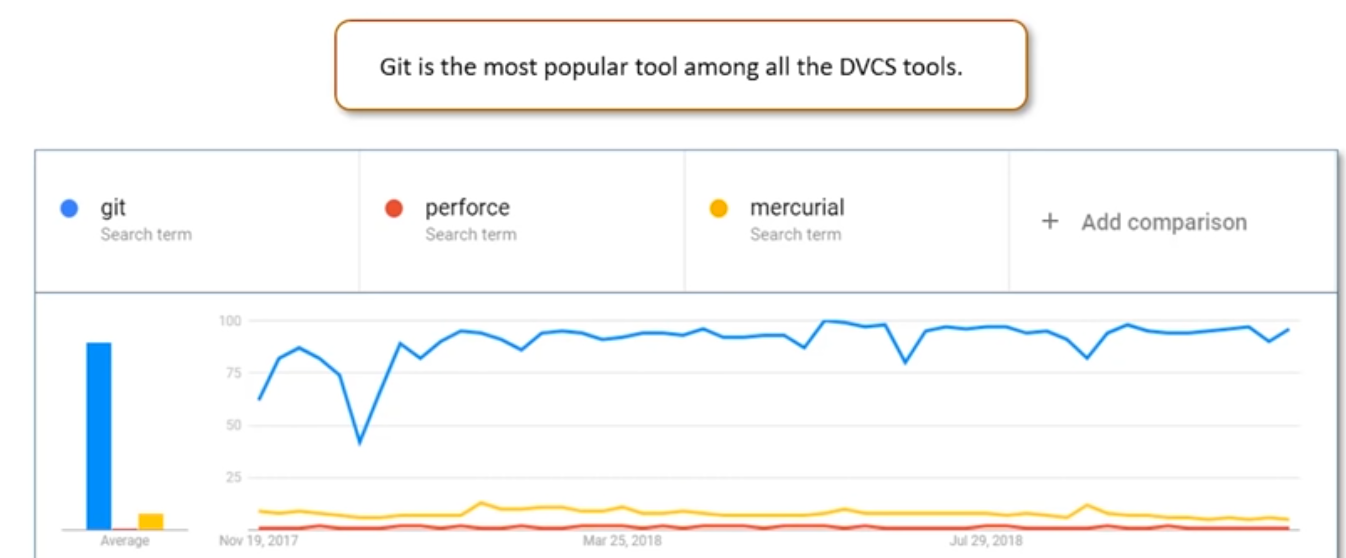Click the 75 y-axis value label
Screen dimensions: 1346x558
234,373
